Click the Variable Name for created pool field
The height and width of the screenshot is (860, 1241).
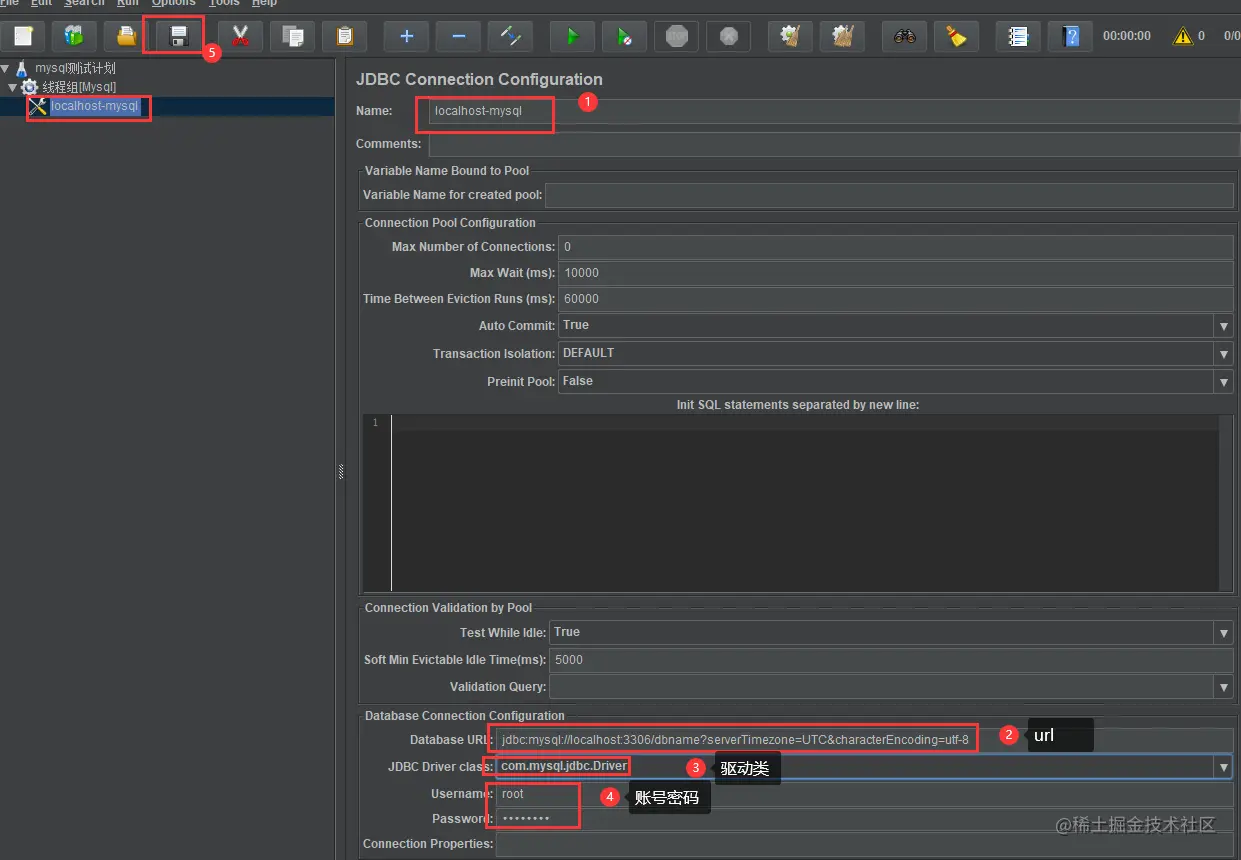[x=889, y=195]
